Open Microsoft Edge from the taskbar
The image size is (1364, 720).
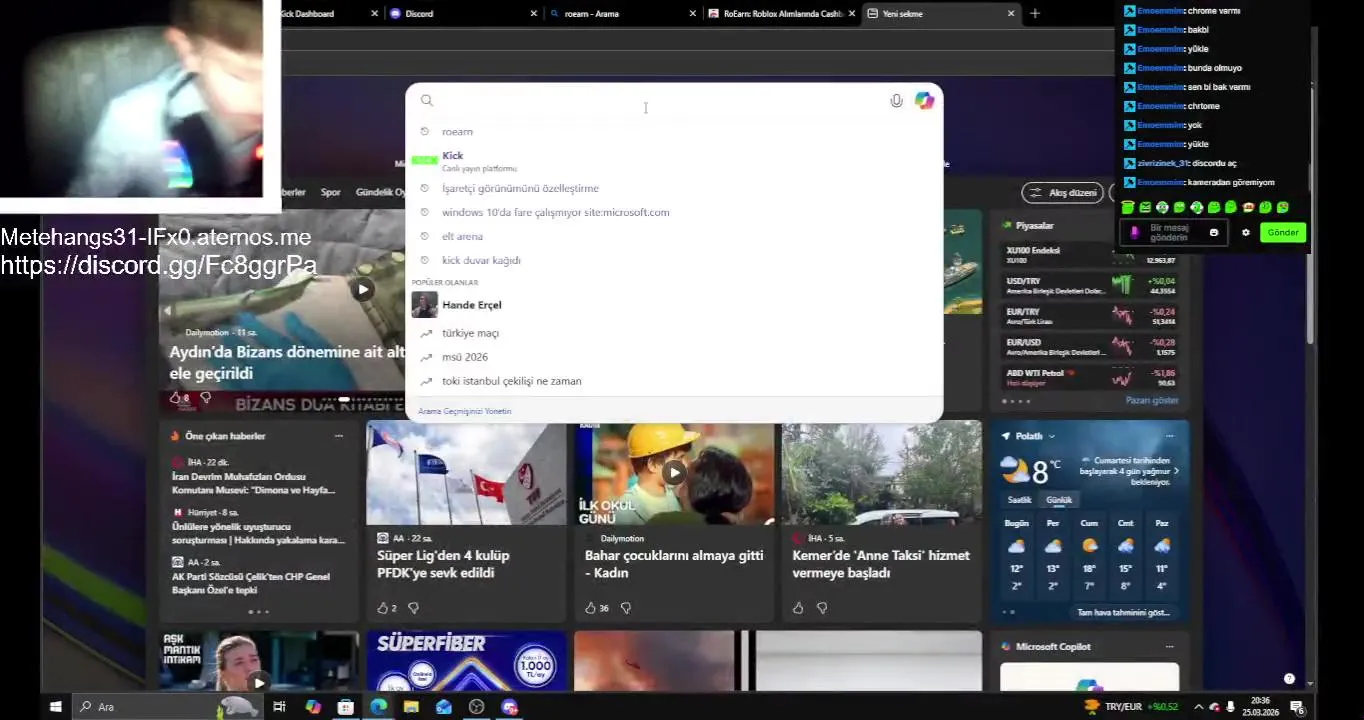coord(378,707)
